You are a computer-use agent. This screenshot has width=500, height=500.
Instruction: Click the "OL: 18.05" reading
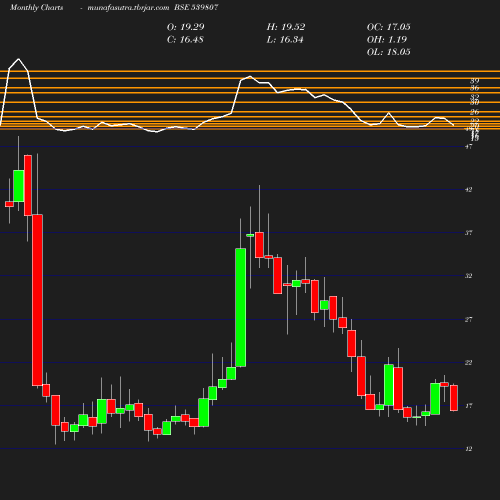click(x=389, y=52)
